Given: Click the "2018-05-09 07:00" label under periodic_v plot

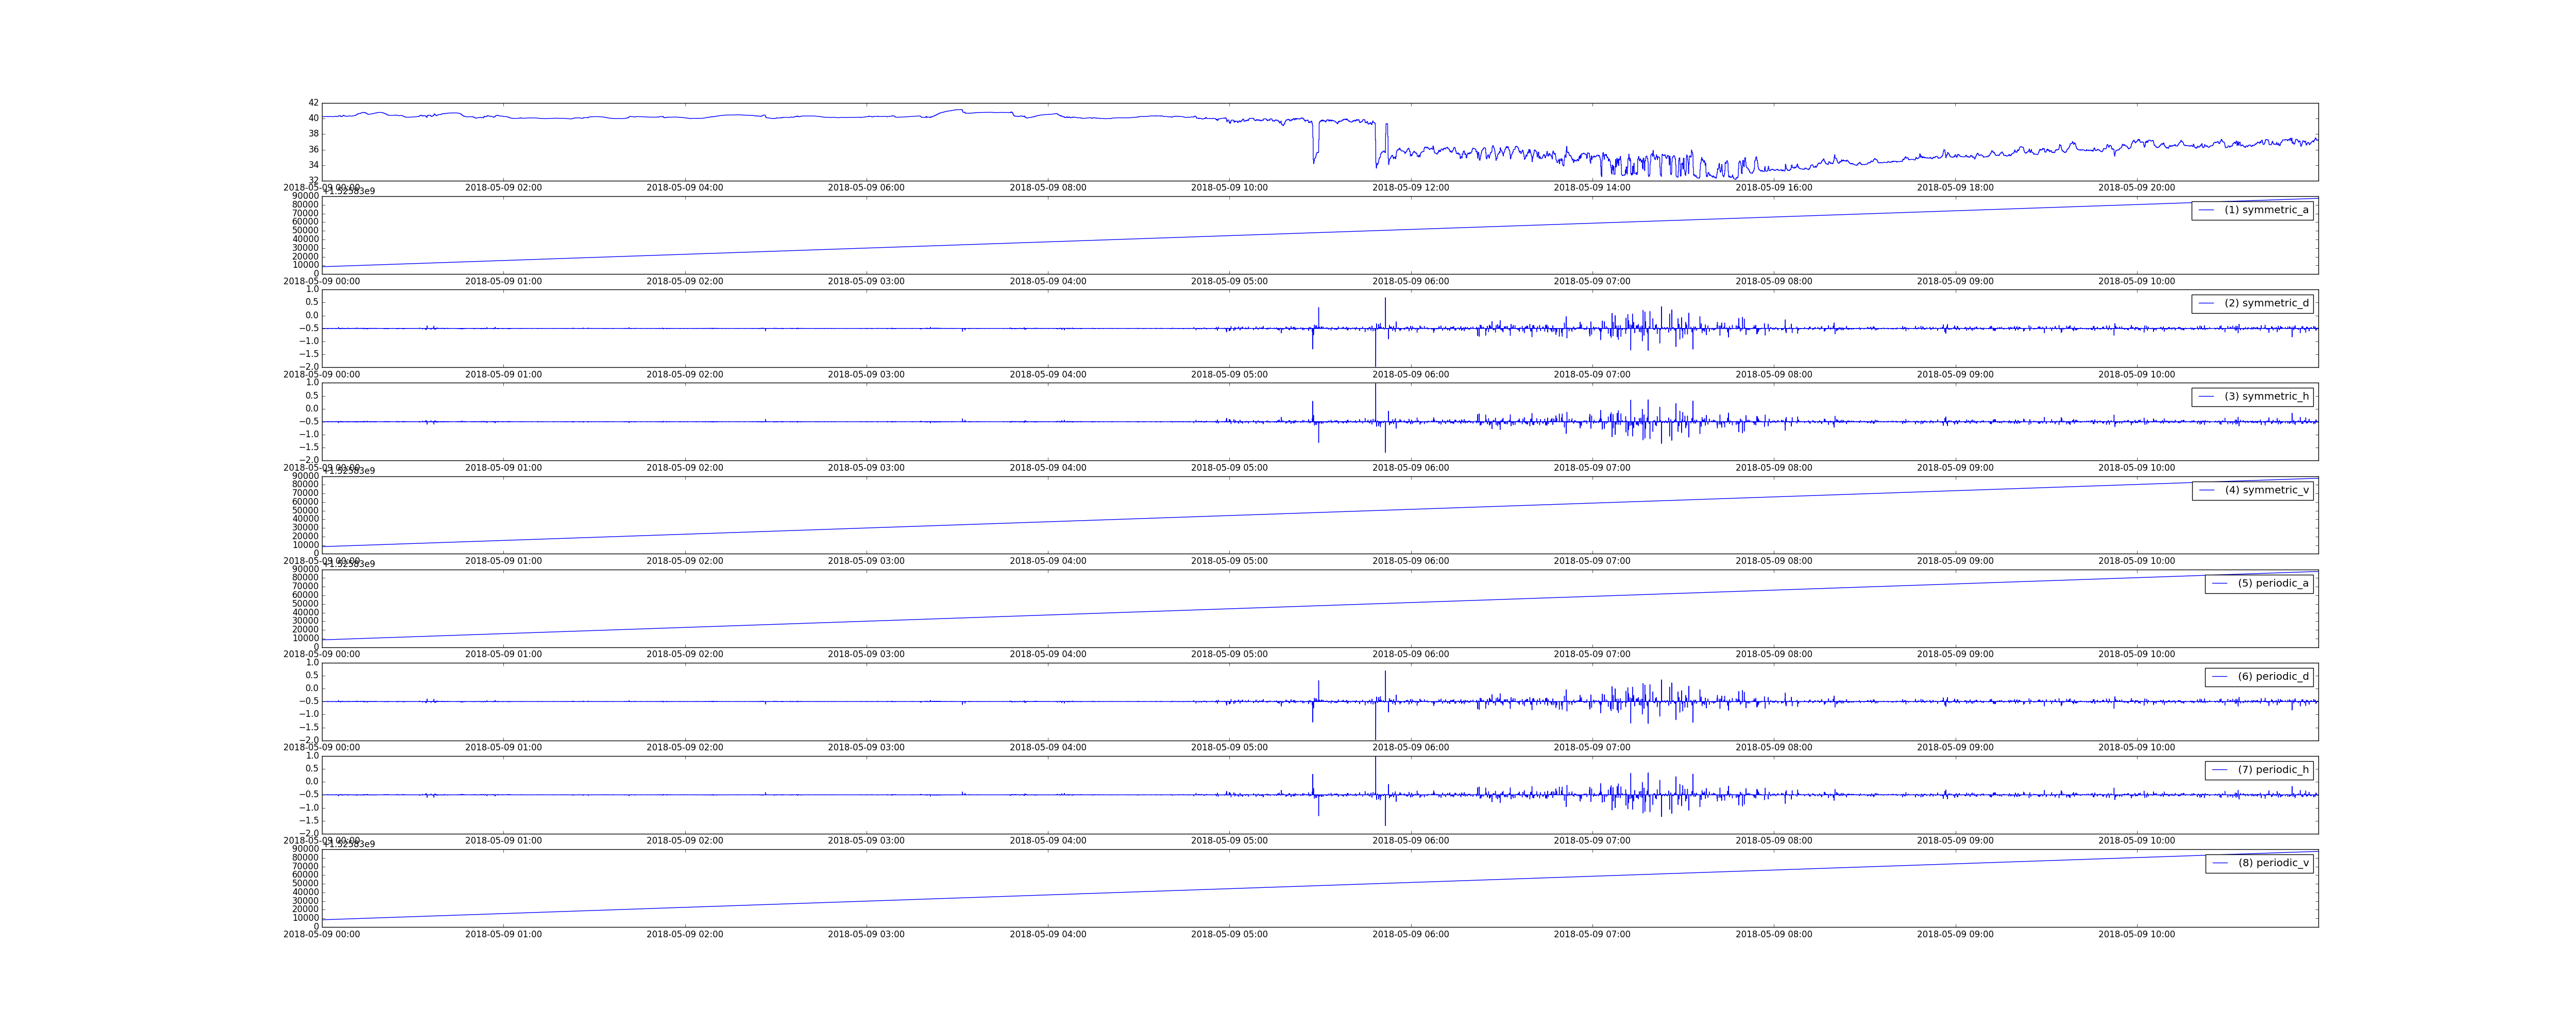Looking at the screenshot, I should coord(1592,934).
